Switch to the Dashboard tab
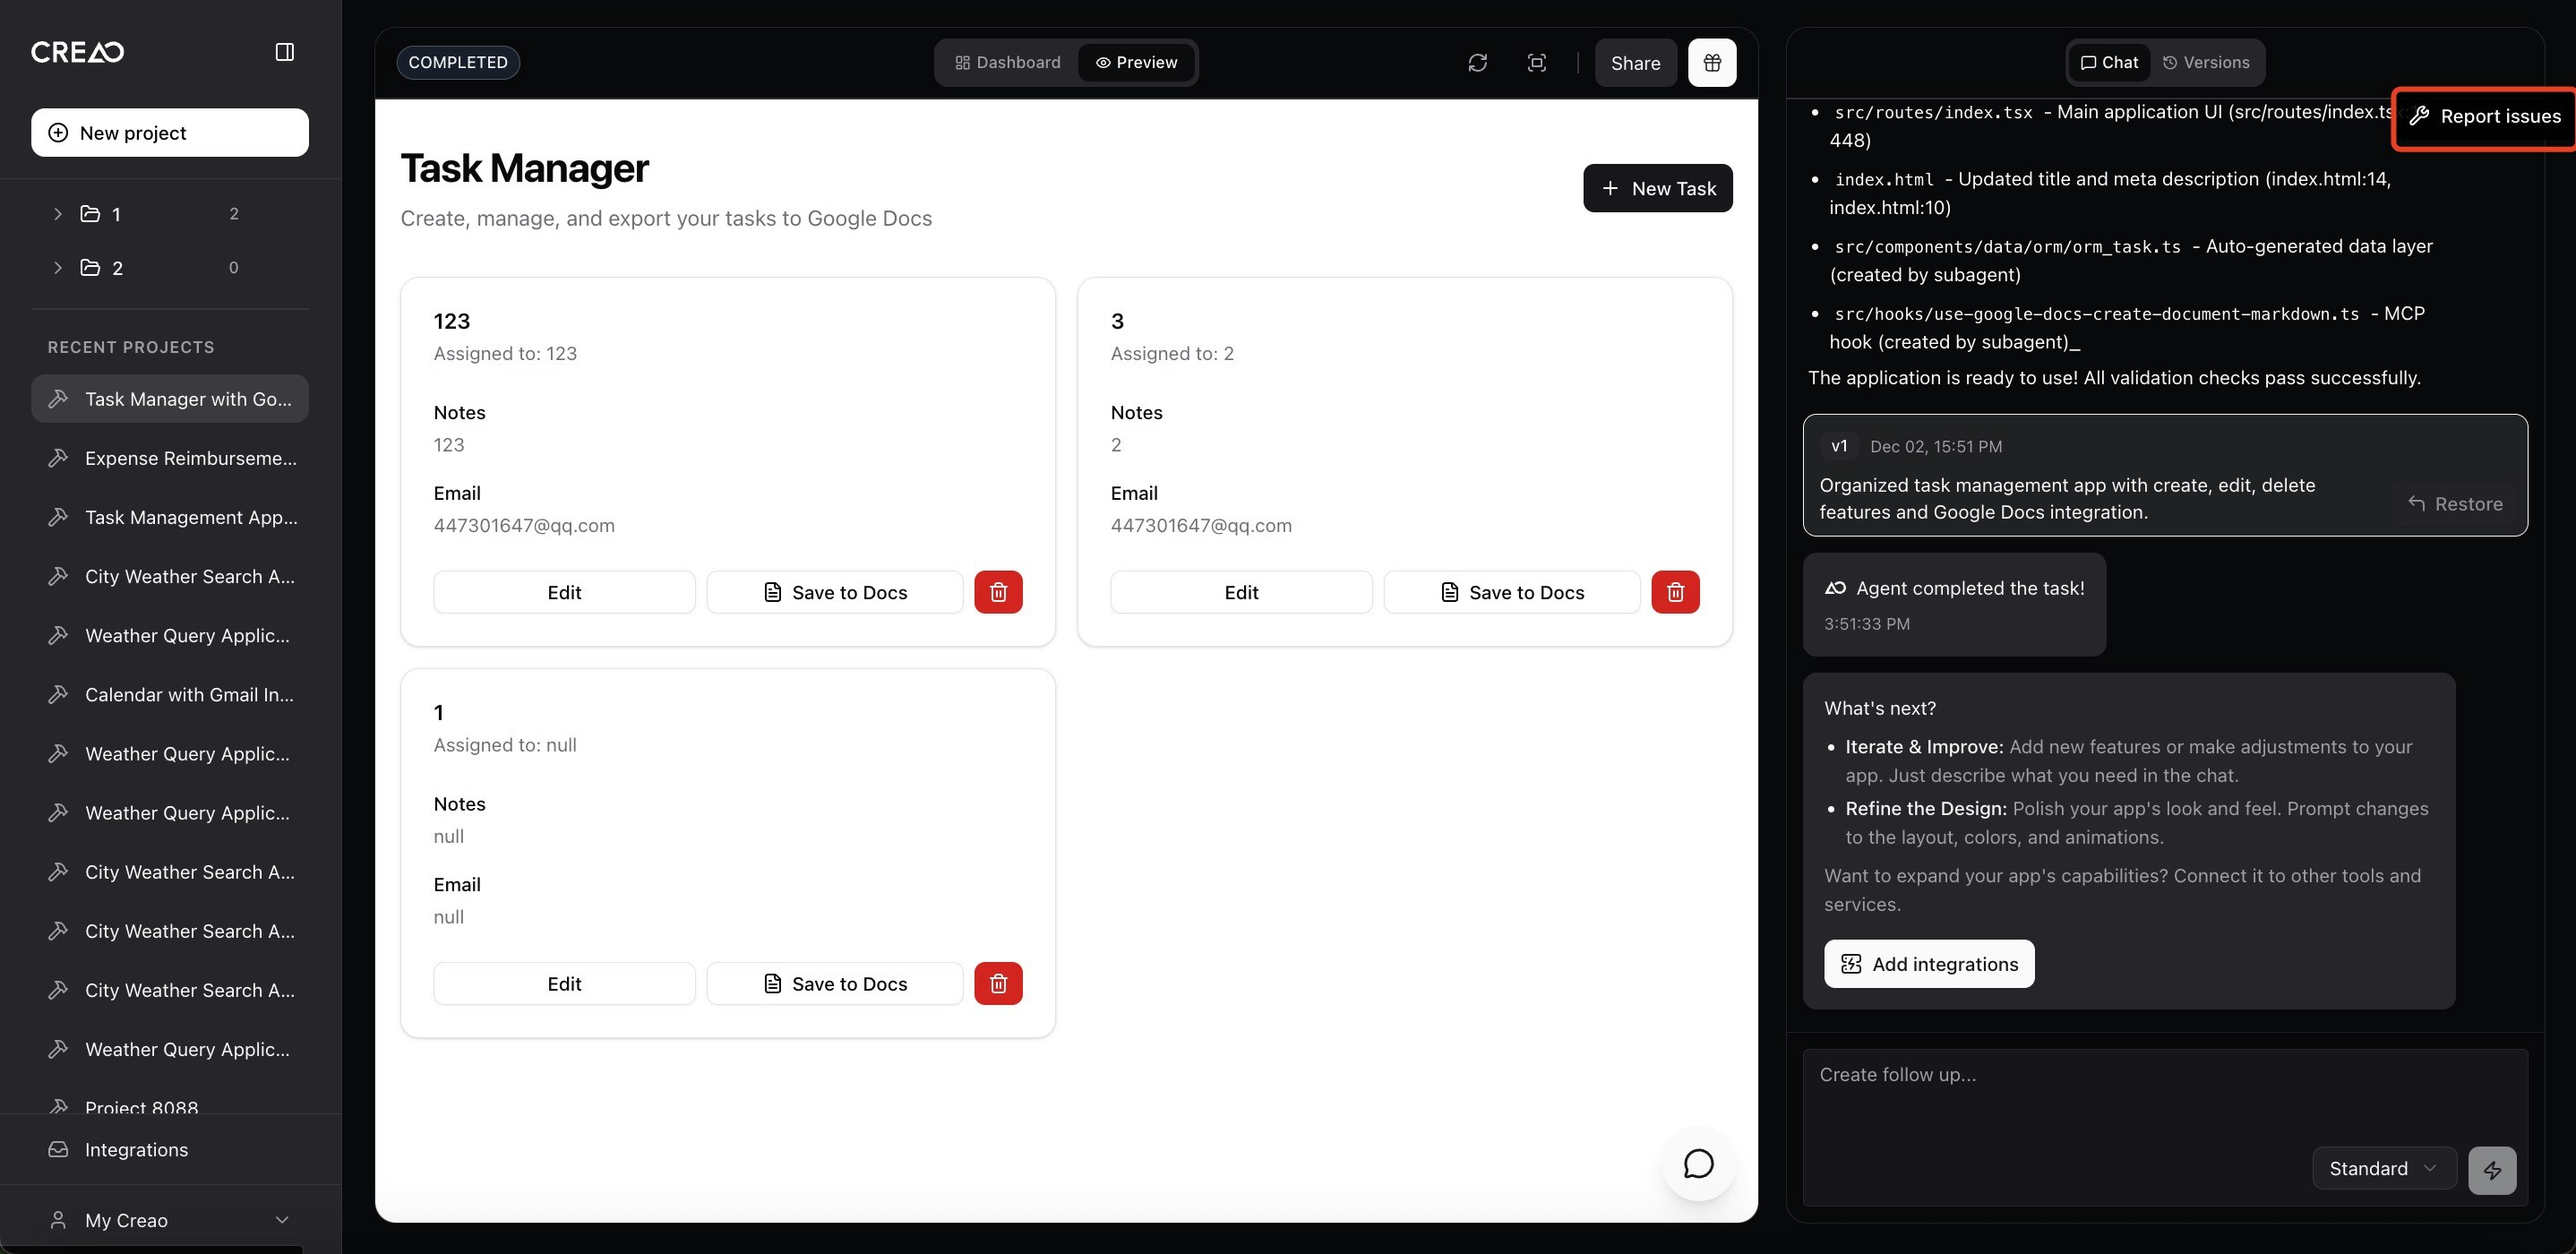The image size is (2576, 1254). point(1007,63)
